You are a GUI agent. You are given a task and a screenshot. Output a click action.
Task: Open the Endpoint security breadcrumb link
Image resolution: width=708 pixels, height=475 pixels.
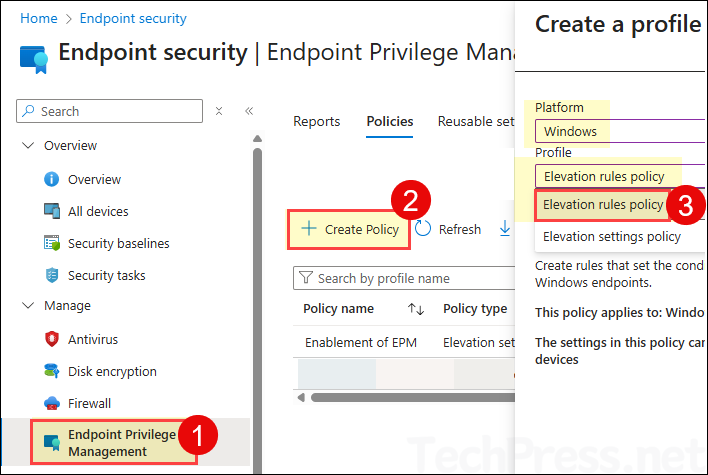pos(133,19)
